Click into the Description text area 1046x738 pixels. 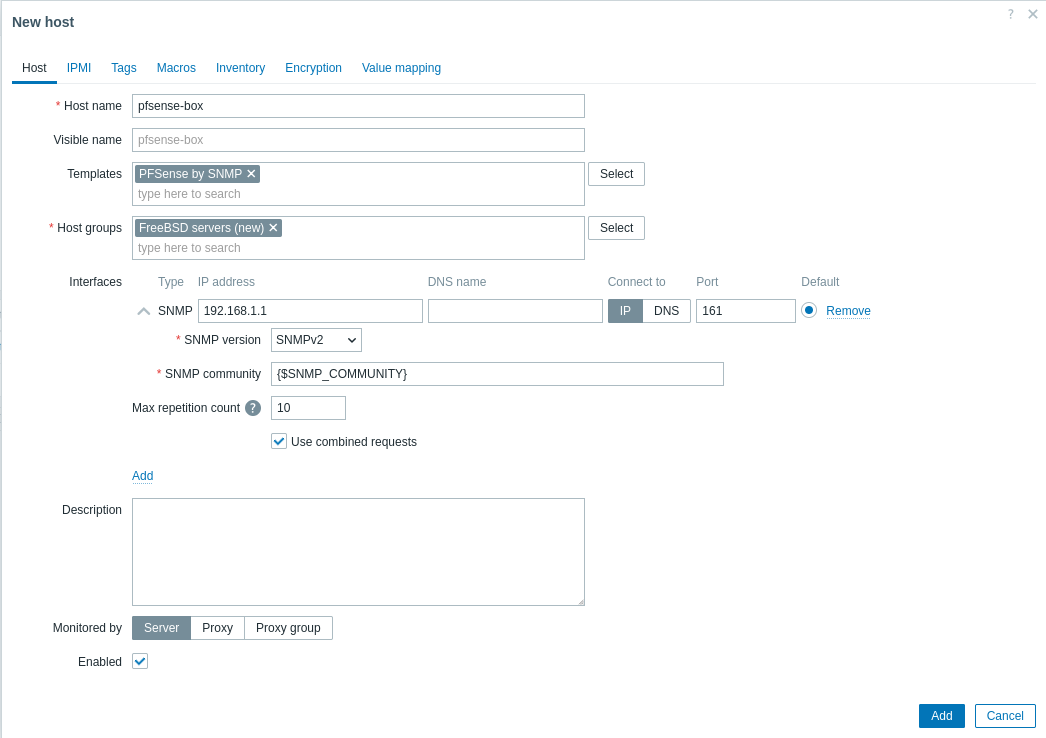click(358, 551)
